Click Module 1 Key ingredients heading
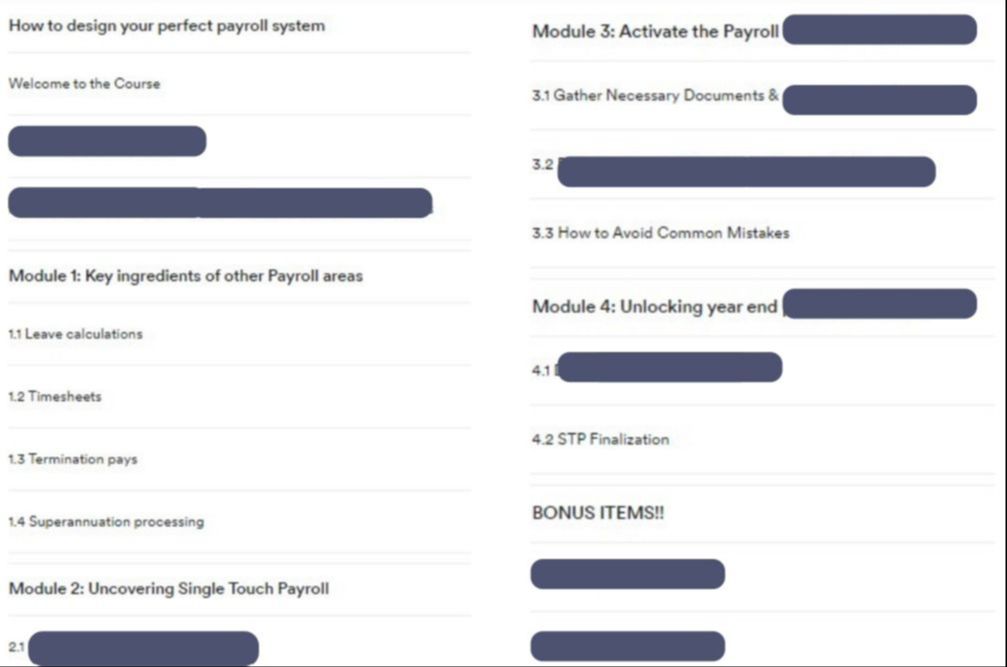 point(186,276)
